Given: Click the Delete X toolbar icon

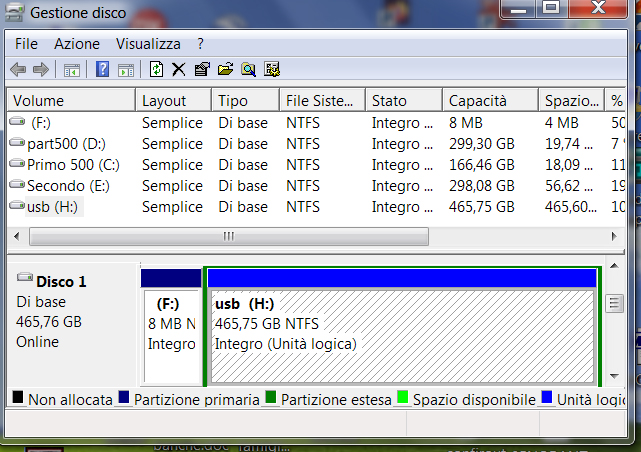Looking at the screenshot, I should (179, 69).
